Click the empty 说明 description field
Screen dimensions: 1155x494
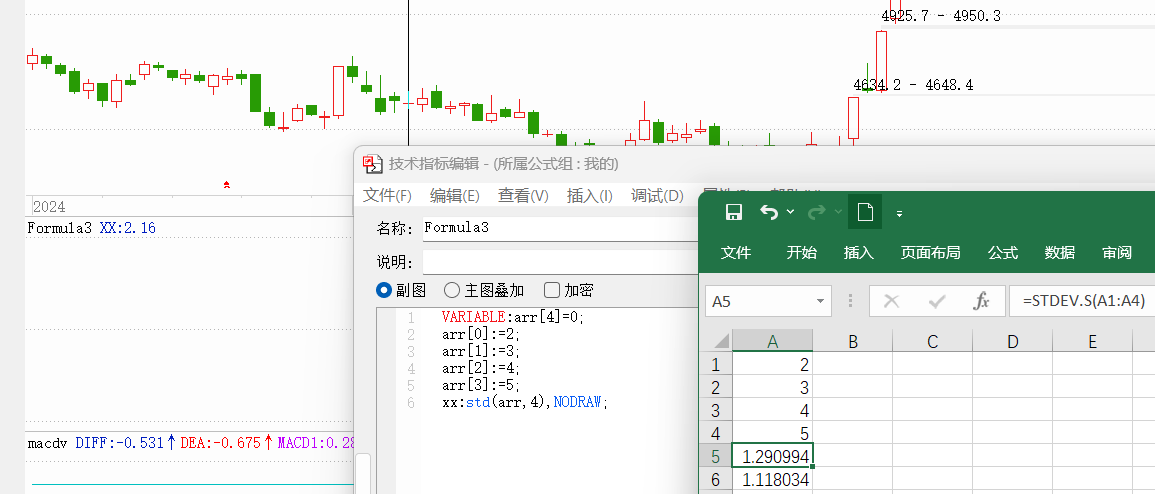coord(560,261)
